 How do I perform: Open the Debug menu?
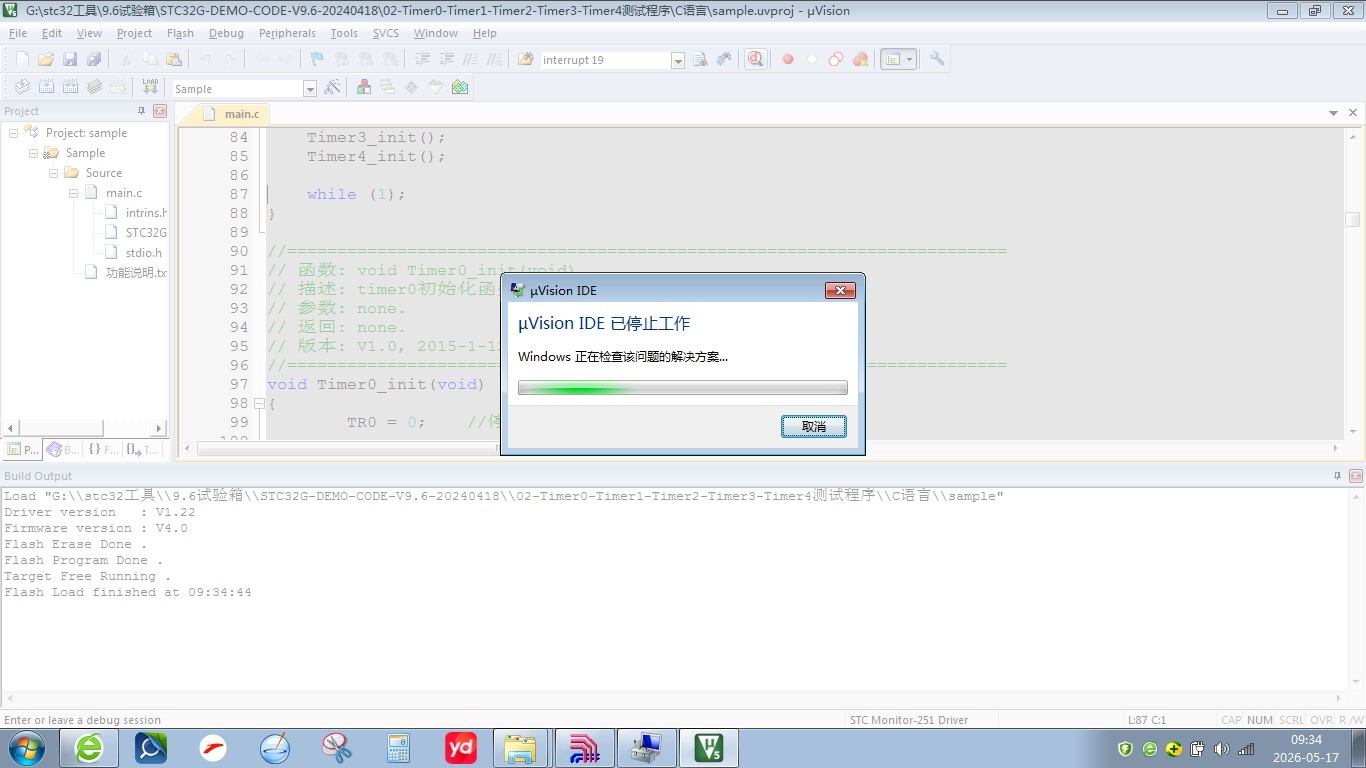[x=226, y=33]
